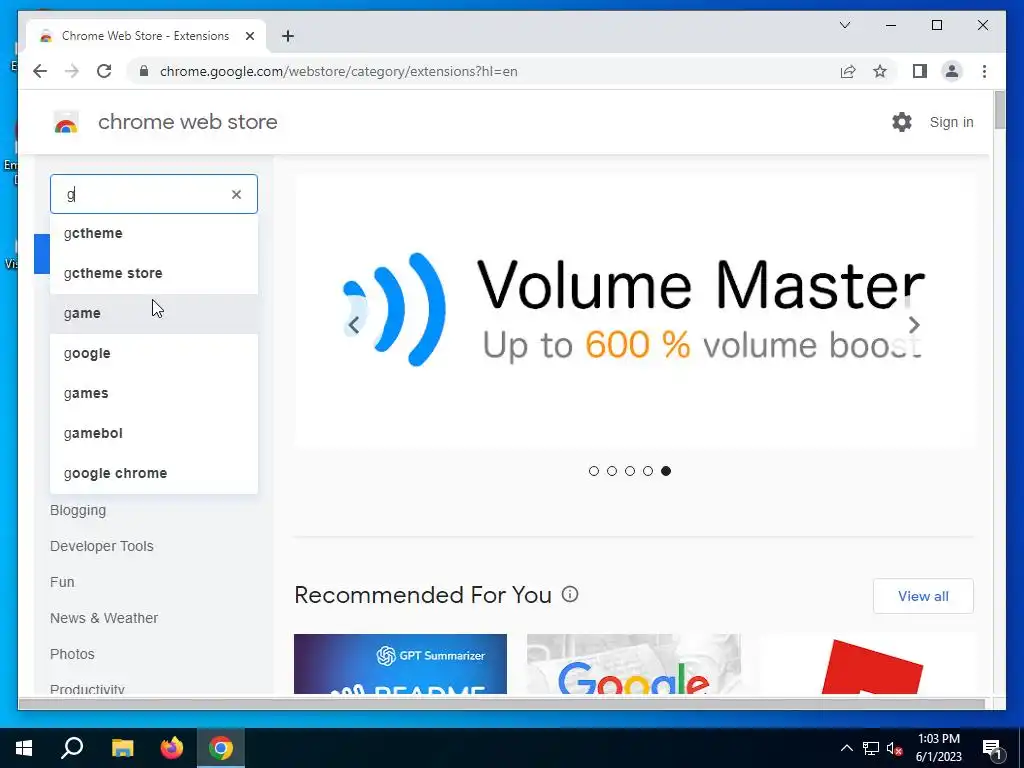This screenshot has width=1024, height=768.
Task: Open the GPT Summarizer extension card
Action: (400, 664)
